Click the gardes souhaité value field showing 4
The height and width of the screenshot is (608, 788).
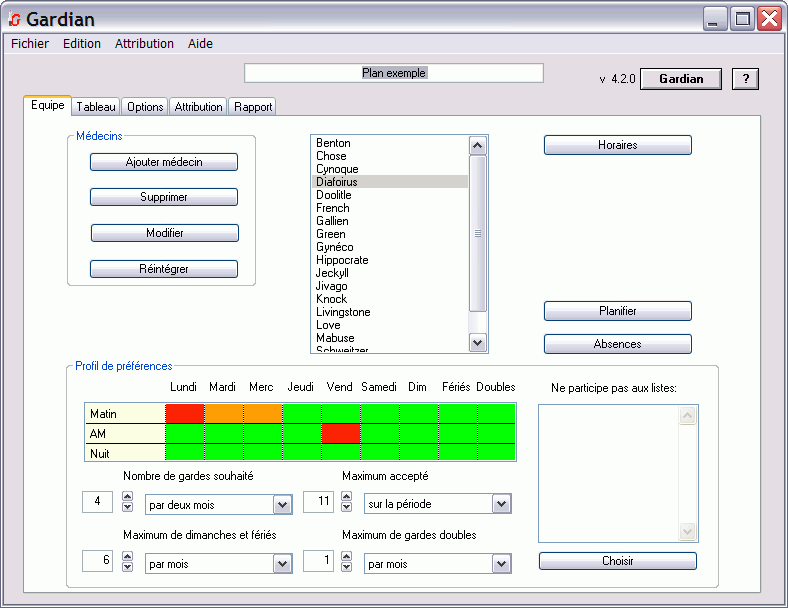(97, 501)
